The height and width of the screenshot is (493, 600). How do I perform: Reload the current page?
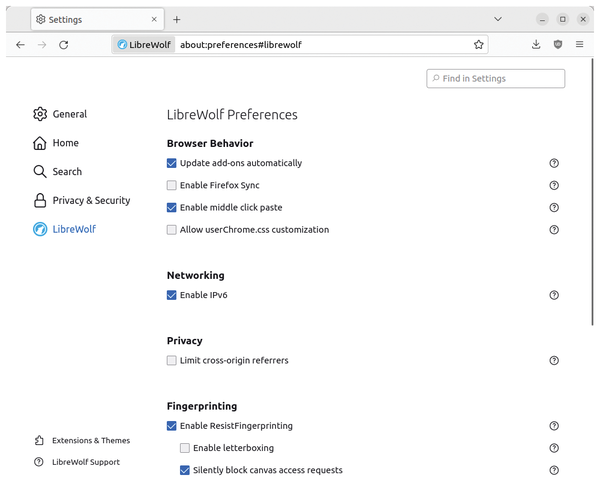pos(64,45)
